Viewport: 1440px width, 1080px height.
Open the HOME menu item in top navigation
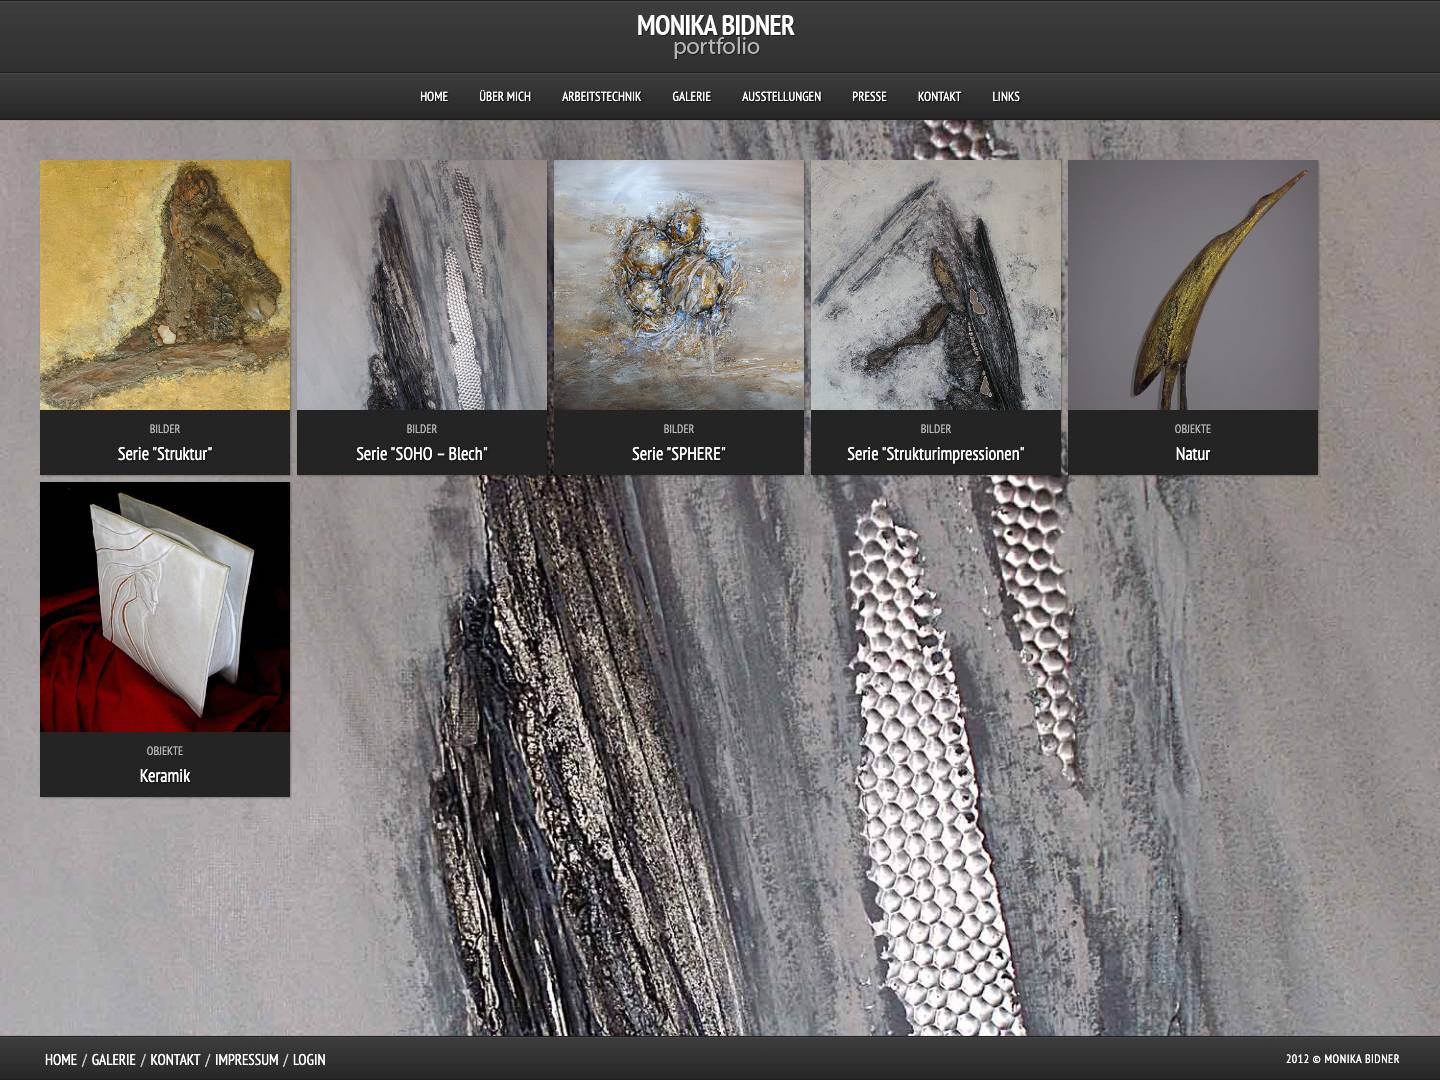tap(433, 96)
